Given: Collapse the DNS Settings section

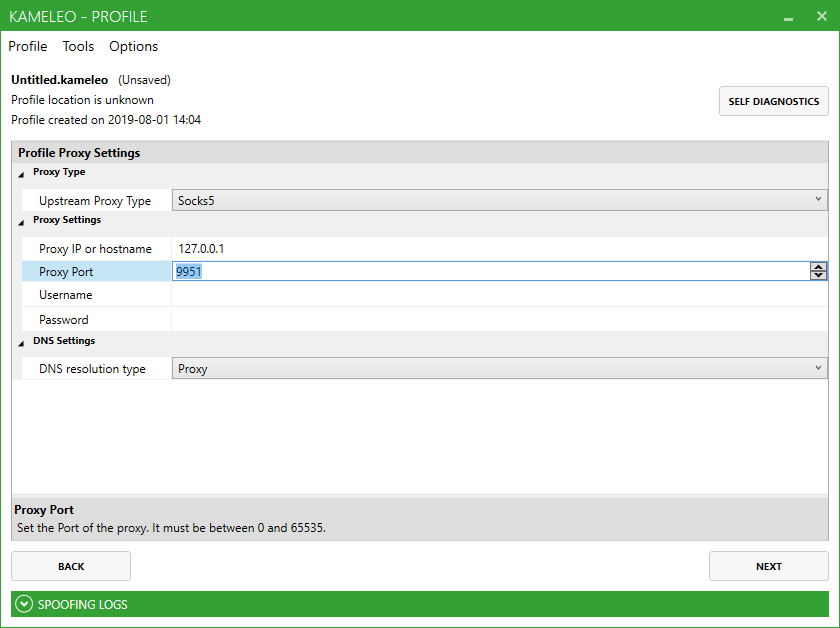Looking at the screenshot, I should 21,343.
